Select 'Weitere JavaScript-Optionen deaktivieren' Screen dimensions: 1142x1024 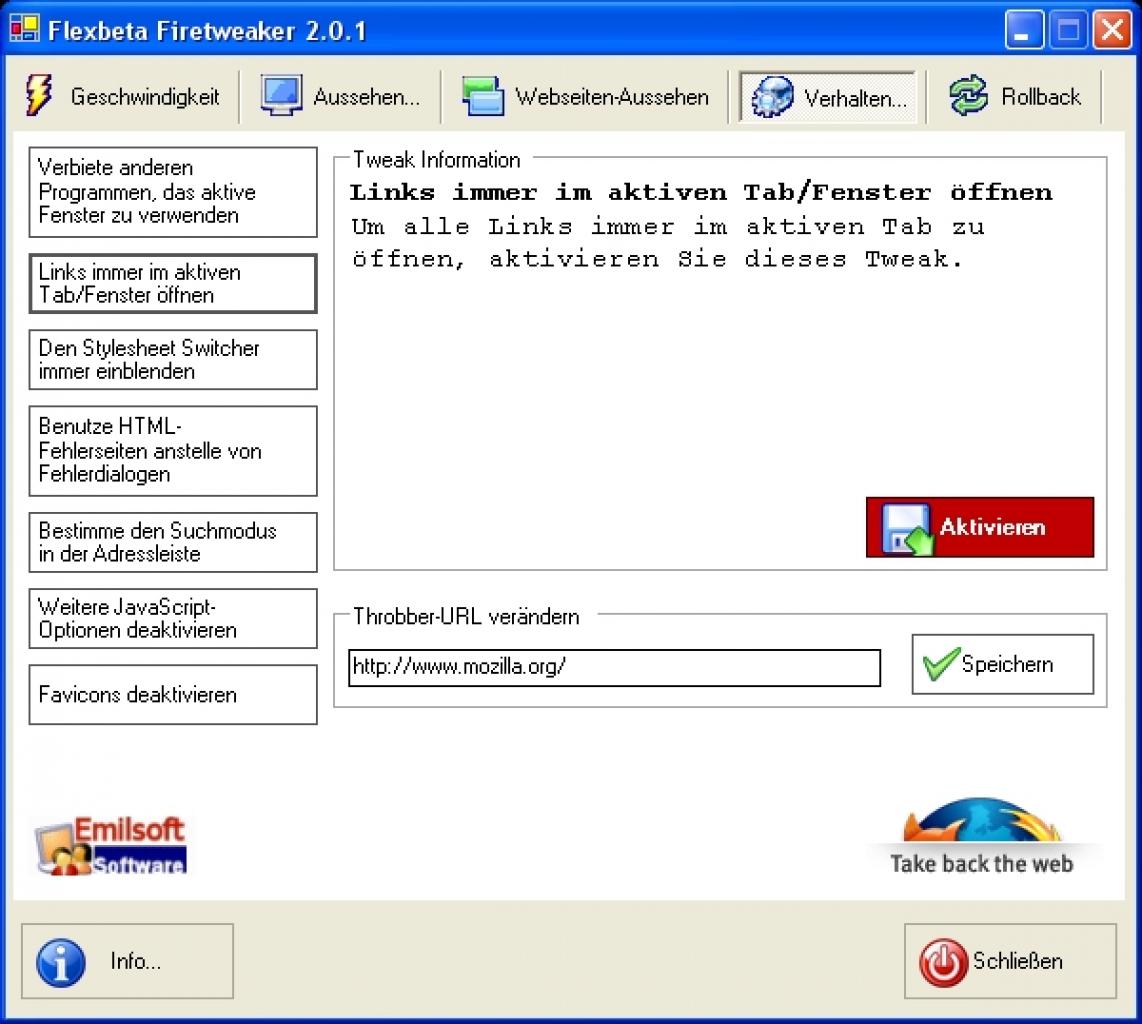(173, 618)
